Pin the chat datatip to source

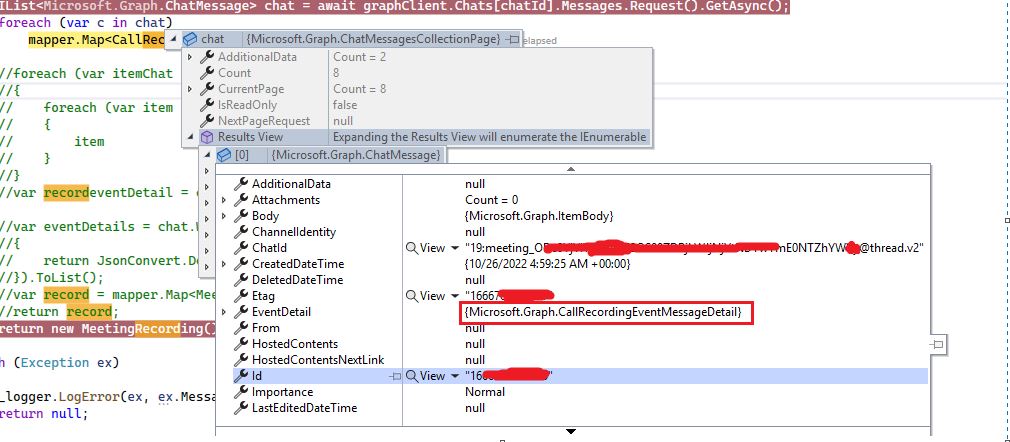click(513, 39)
